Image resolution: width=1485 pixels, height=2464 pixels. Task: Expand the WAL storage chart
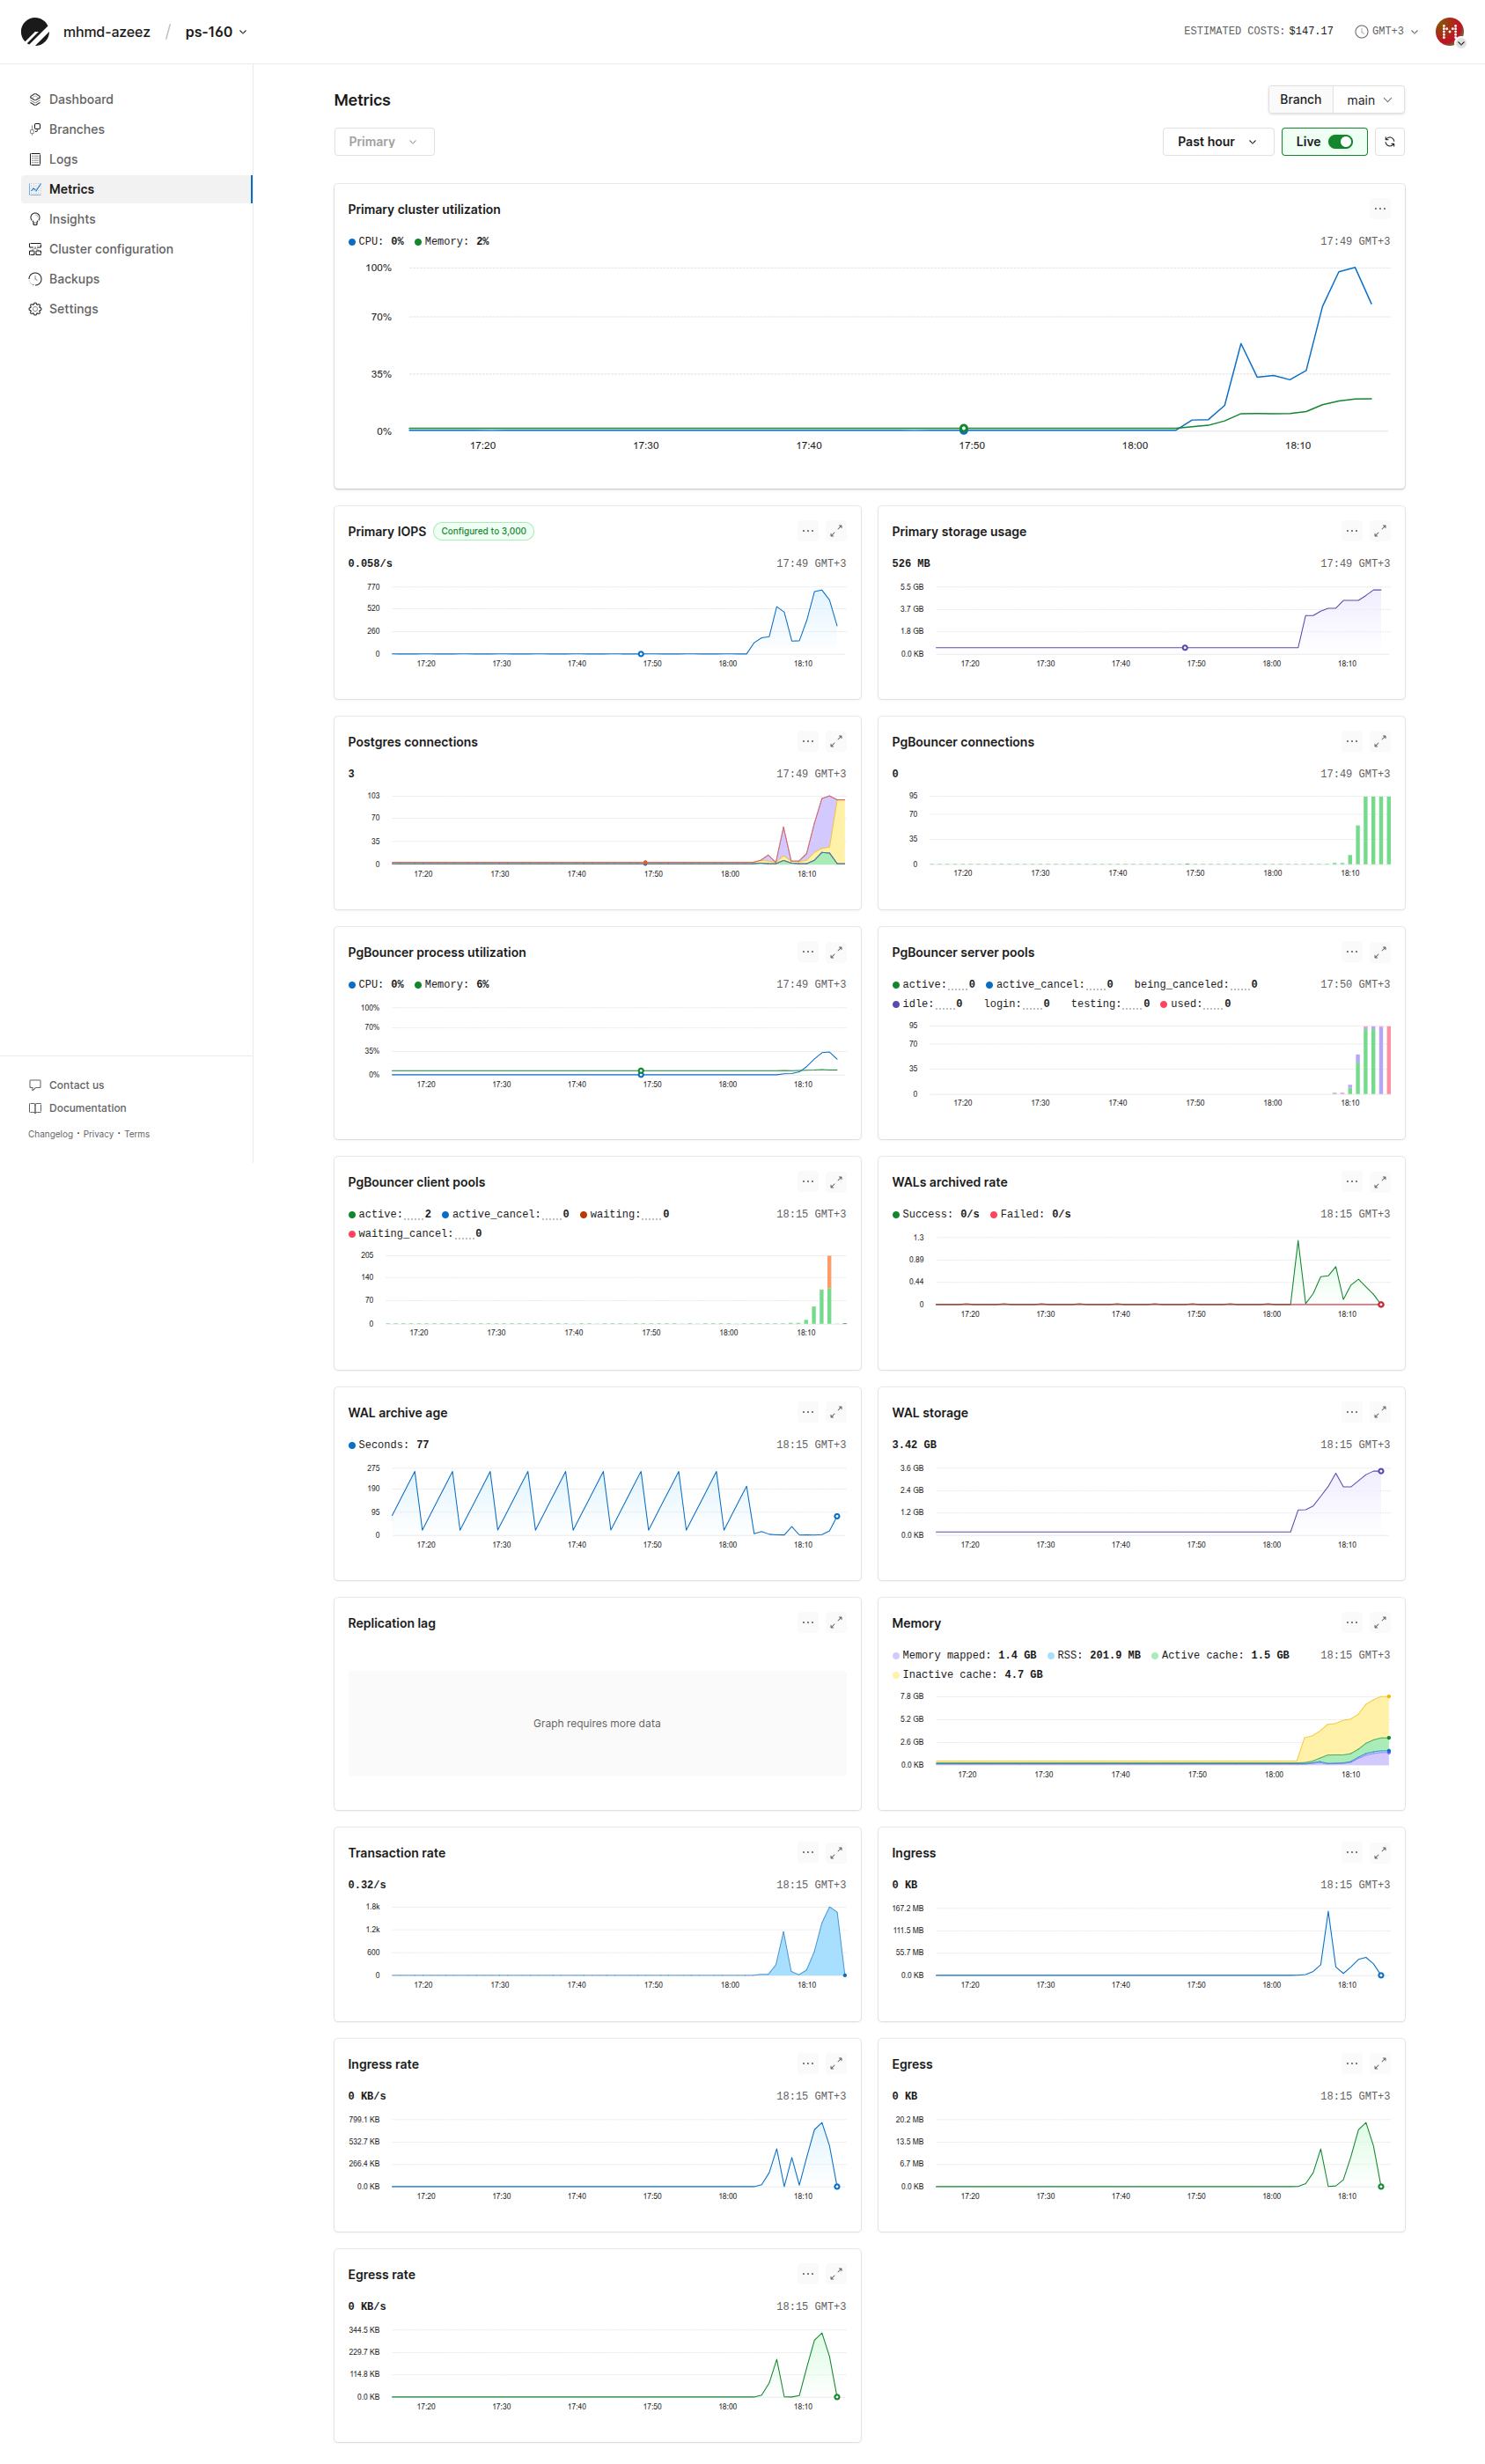[1379, 1412]
